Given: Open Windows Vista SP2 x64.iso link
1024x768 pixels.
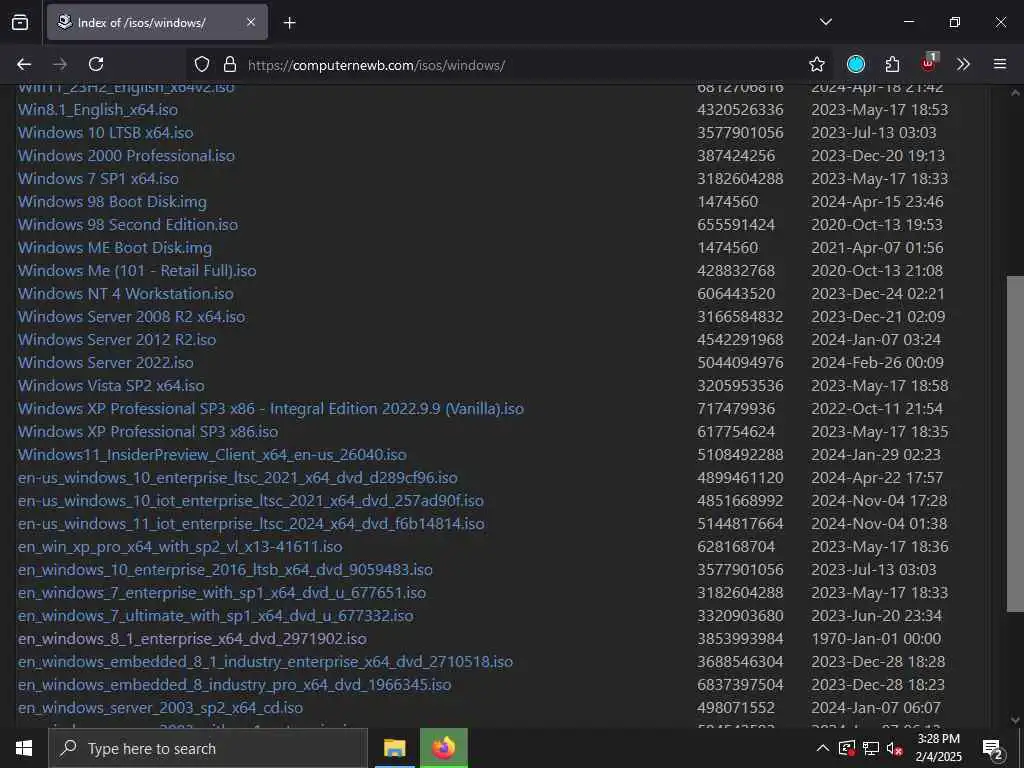Looking at the screenshot, I should click(111, 385).
